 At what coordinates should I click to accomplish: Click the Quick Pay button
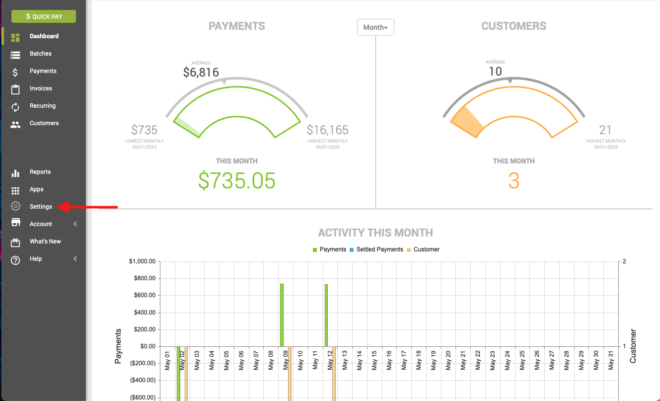(x=44, y=16)
